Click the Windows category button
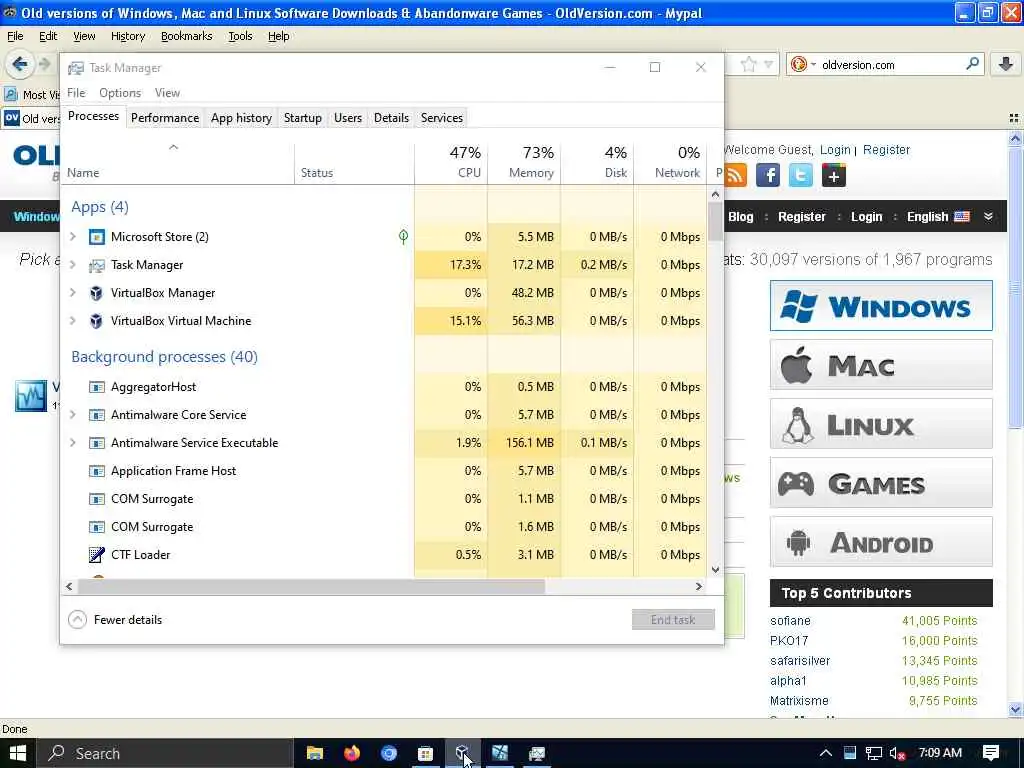 (x=881, y=306)
